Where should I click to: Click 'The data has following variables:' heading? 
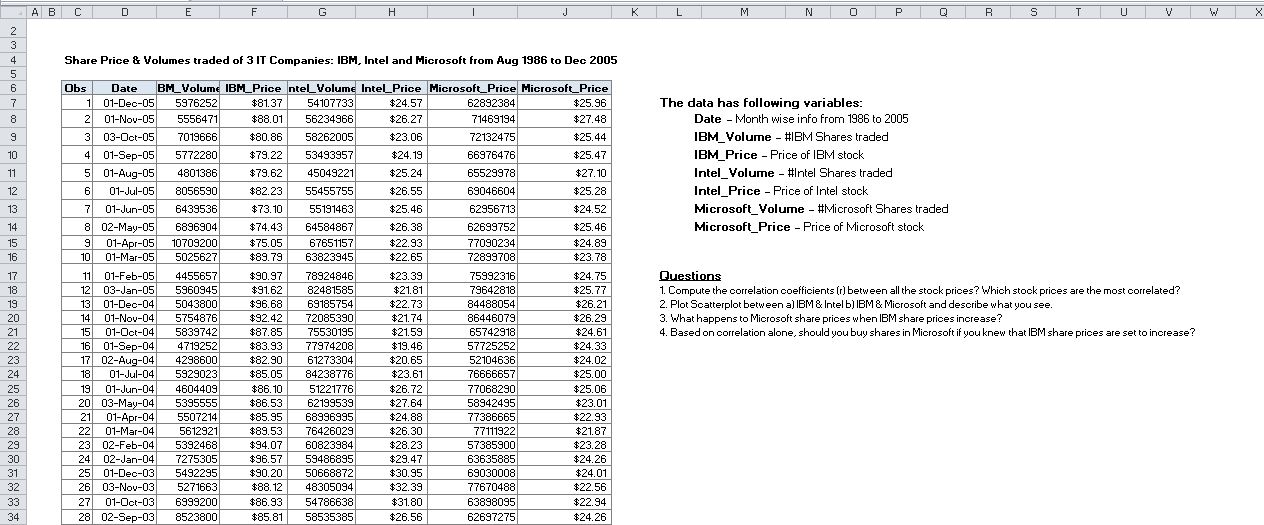pyautogui.click(x=761, y=103)
